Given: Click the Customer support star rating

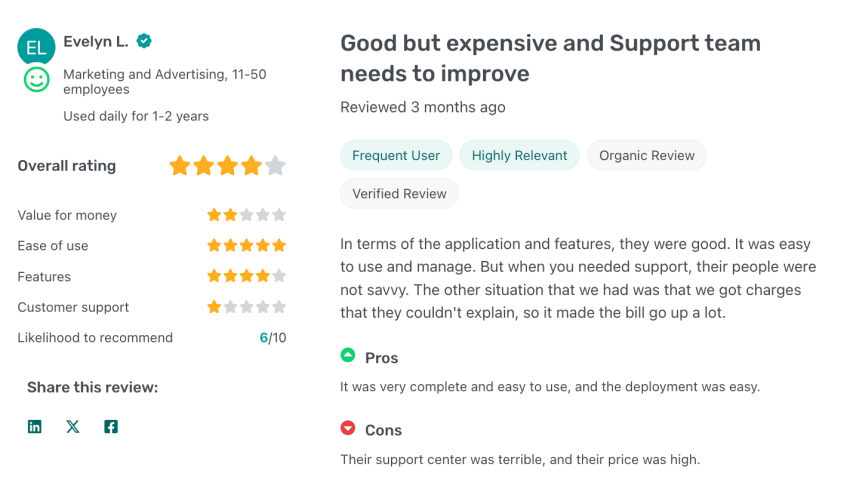Looking at the screenshot, I should pos(246,308).
